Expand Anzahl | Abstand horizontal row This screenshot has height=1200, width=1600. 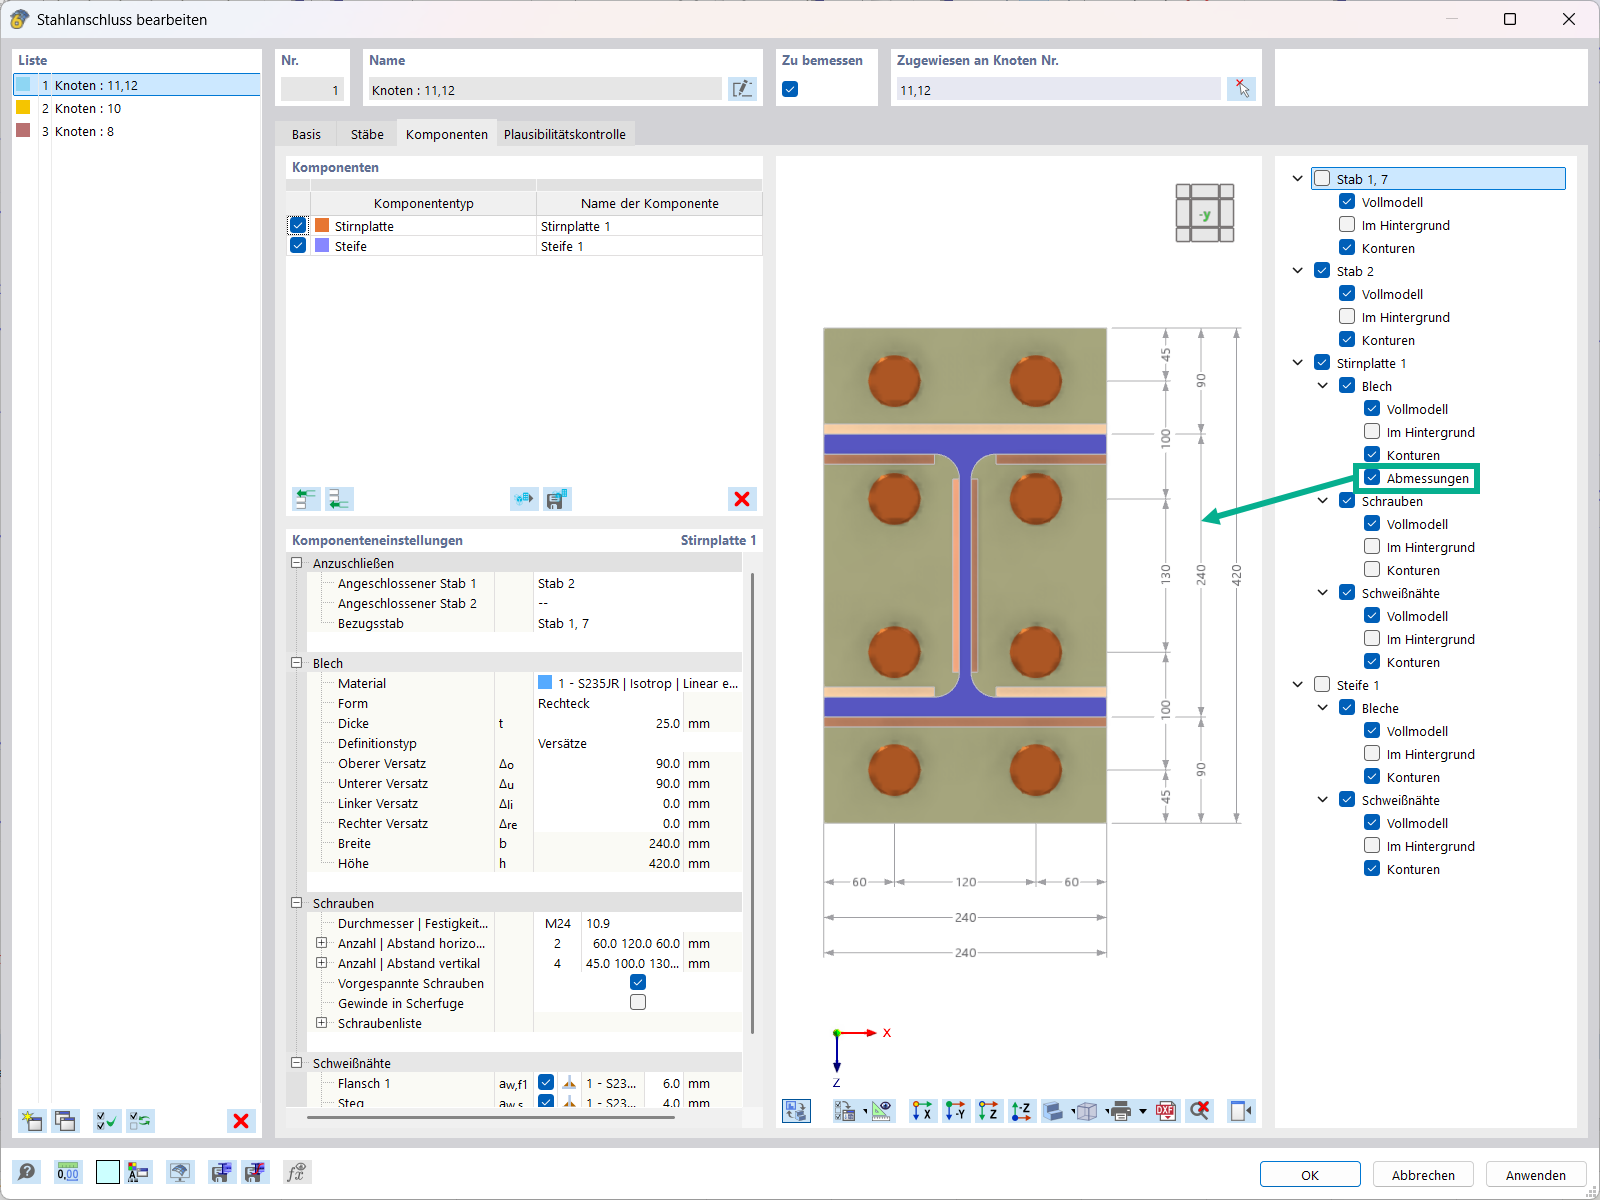coord(322,942)
